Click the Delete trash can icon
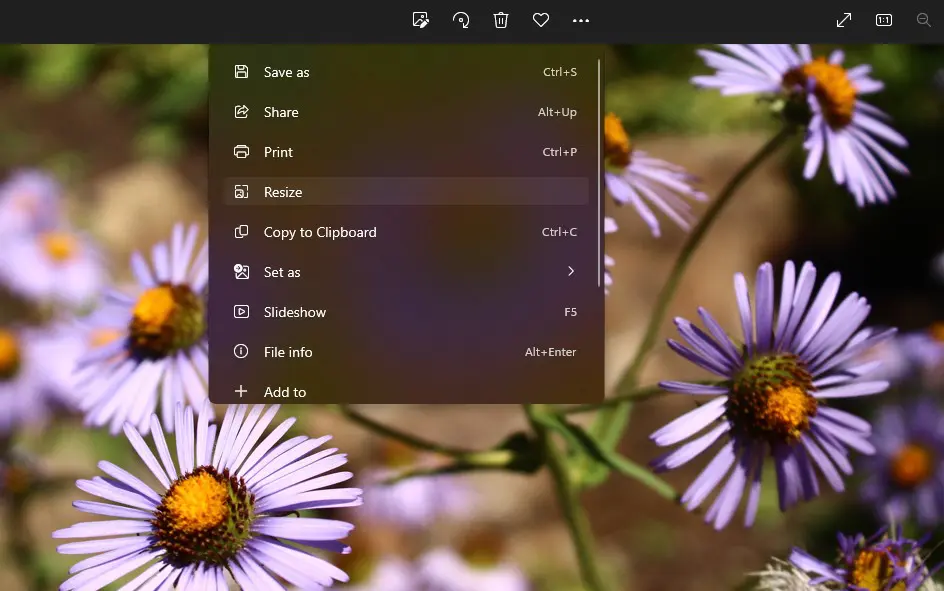The width and height of the screenshot is (944, 591). tap(501, 20)
